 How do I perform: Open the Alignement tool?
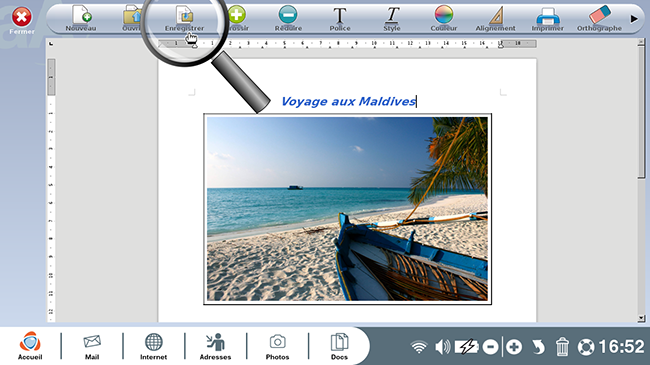pyautogui.click(x=495, y=19)
